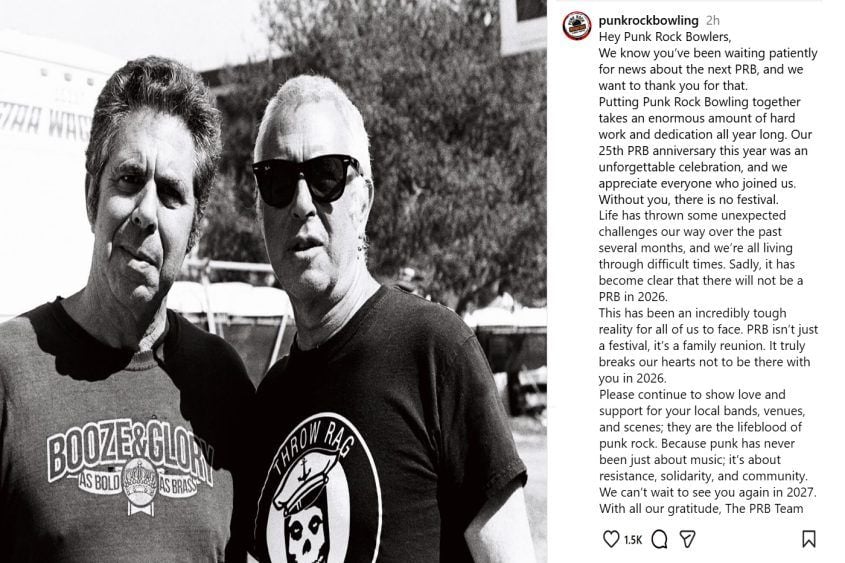Click the 2h post timestamp

point(712,20)
